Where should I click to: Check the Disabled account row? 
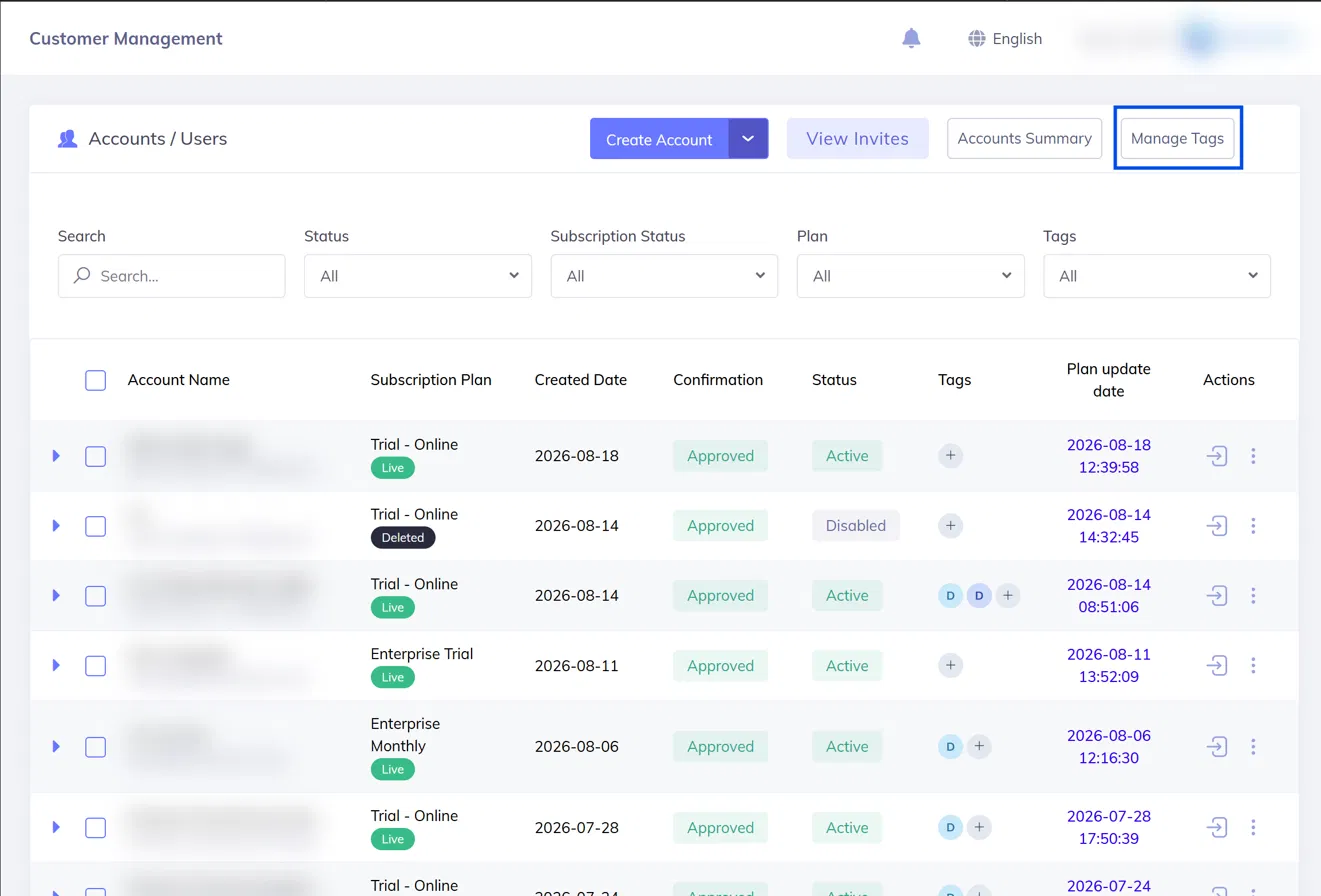(95, 526)
